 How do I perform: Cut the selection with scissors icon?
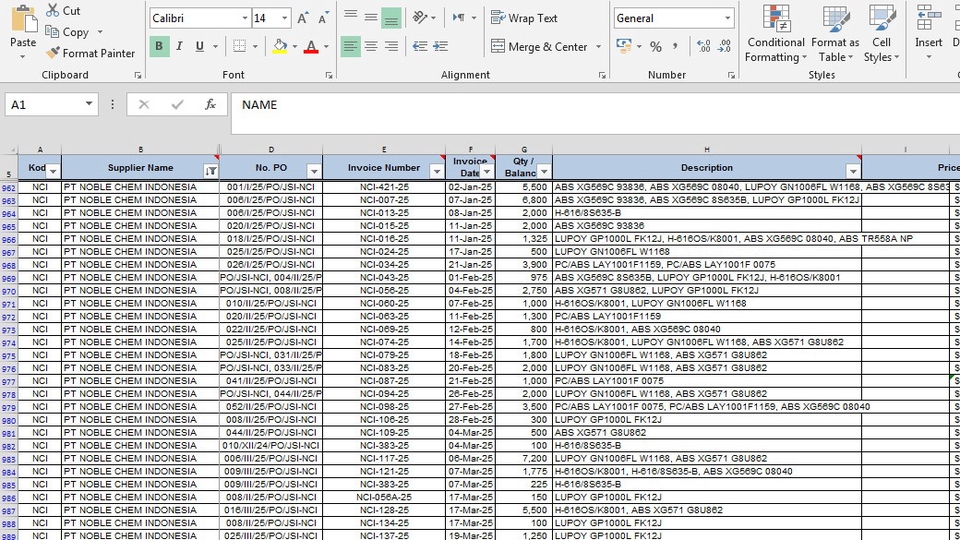point(64,10)
